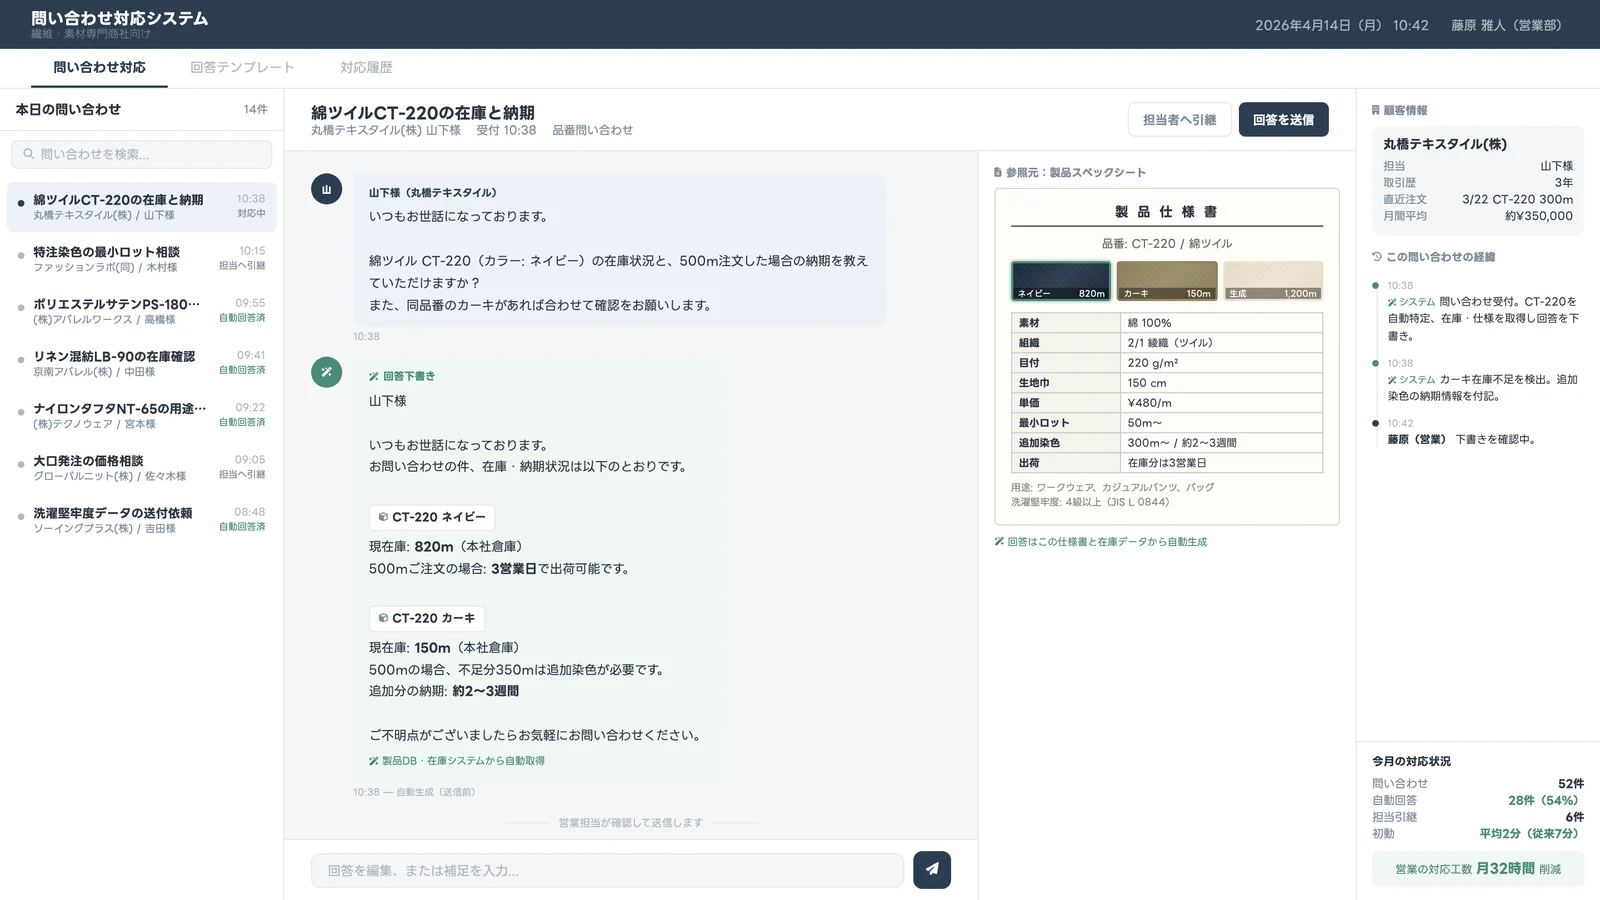The width and height of the screenshot is (1600, 900).
Task: Open inquiry ナイロンタフタNT-65の用途
Action: tap(141, 415)
